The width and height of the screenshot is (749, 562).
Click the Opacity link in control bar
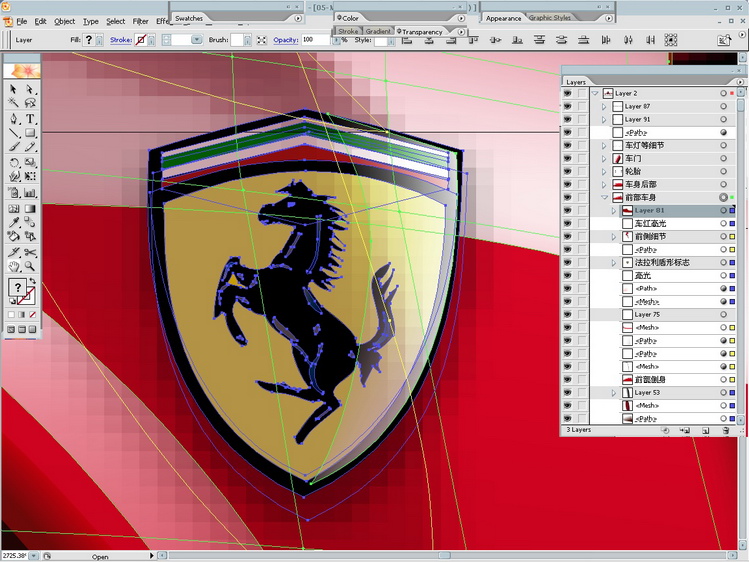pyautogui.click(x=286, y=40)
